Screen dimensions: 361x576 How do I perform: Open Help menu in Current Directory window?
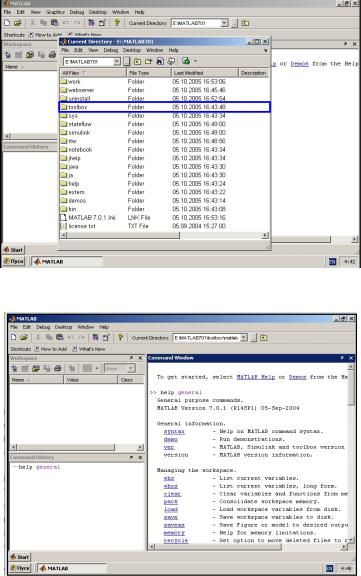tap(173, 50)
